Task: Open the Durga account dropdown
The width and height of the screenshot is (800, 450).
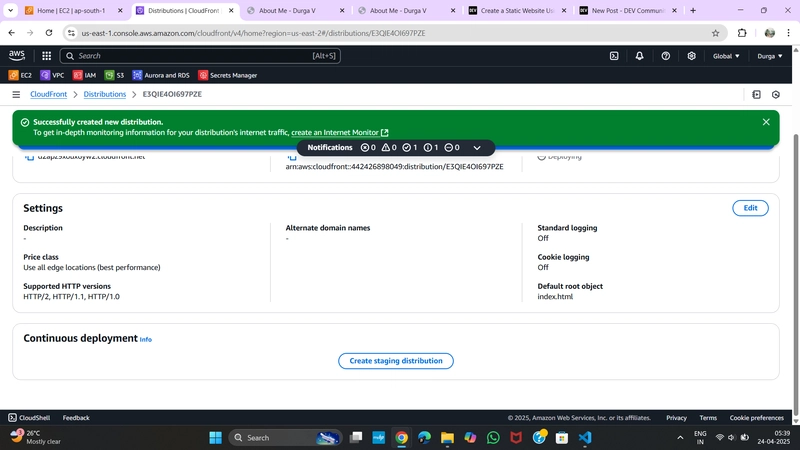Action: [x=769, y=56]
